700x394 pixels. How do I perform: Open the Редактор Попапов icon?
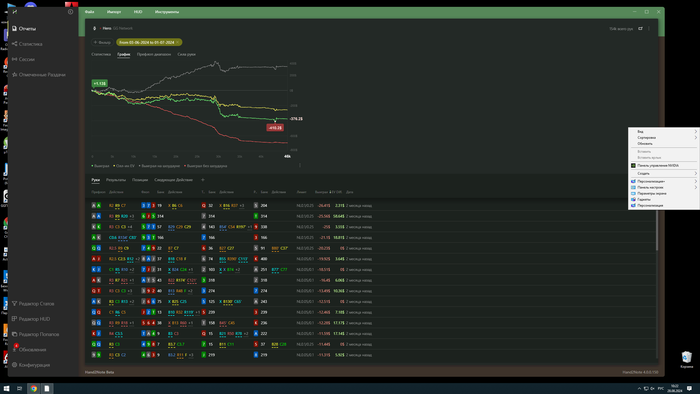pyautogui.click(x=15, y=334)
